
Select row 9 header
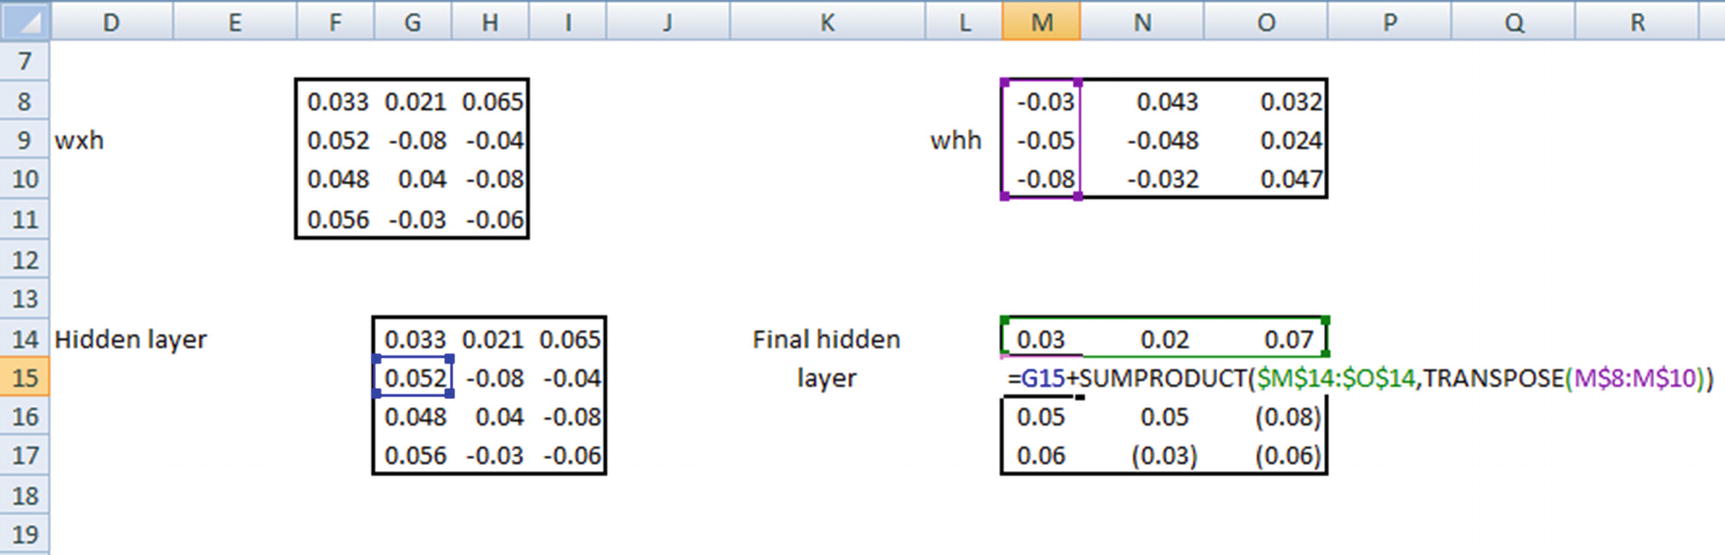pos(24,140)
